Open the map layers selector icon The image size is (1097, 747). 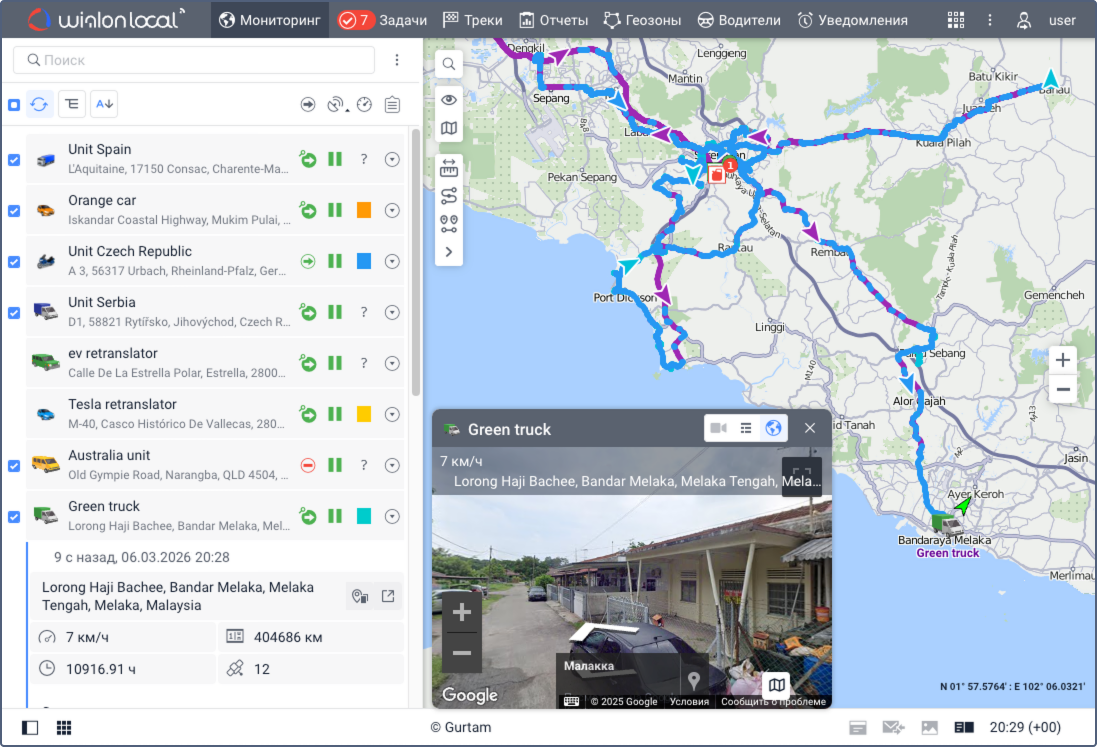pyautogui.click(x=449, y=128)
